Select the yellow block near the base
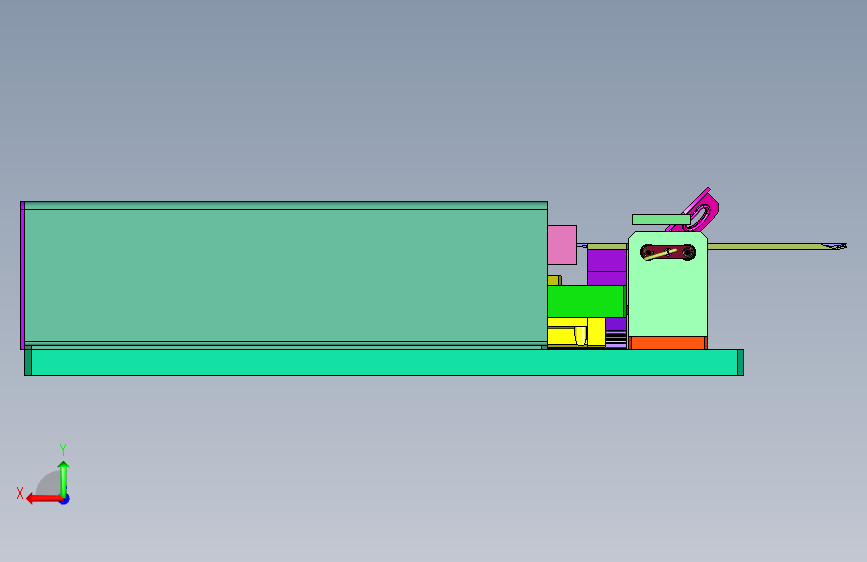 coord(576,332)
